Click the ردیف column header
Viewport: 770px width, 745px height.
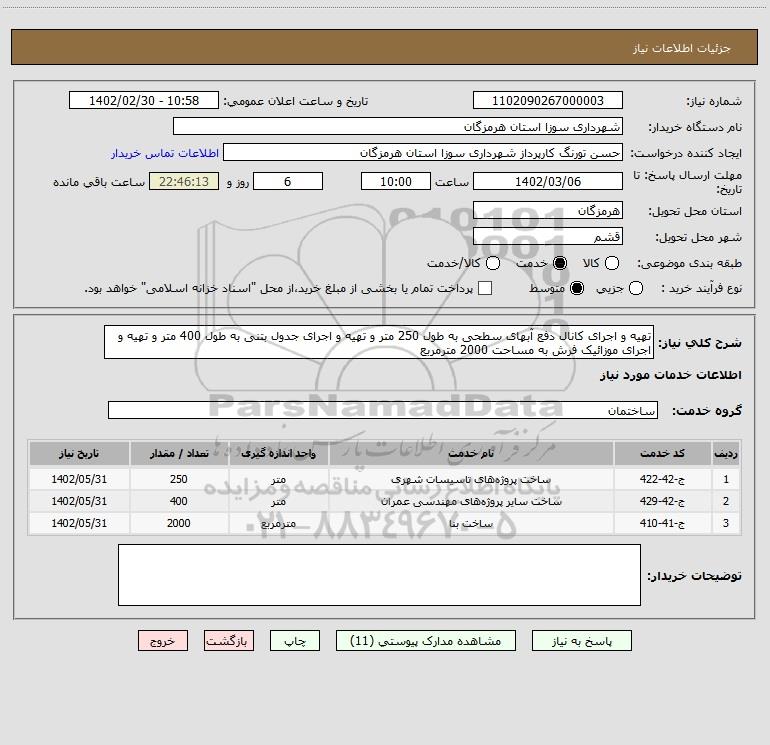point(726,453)
